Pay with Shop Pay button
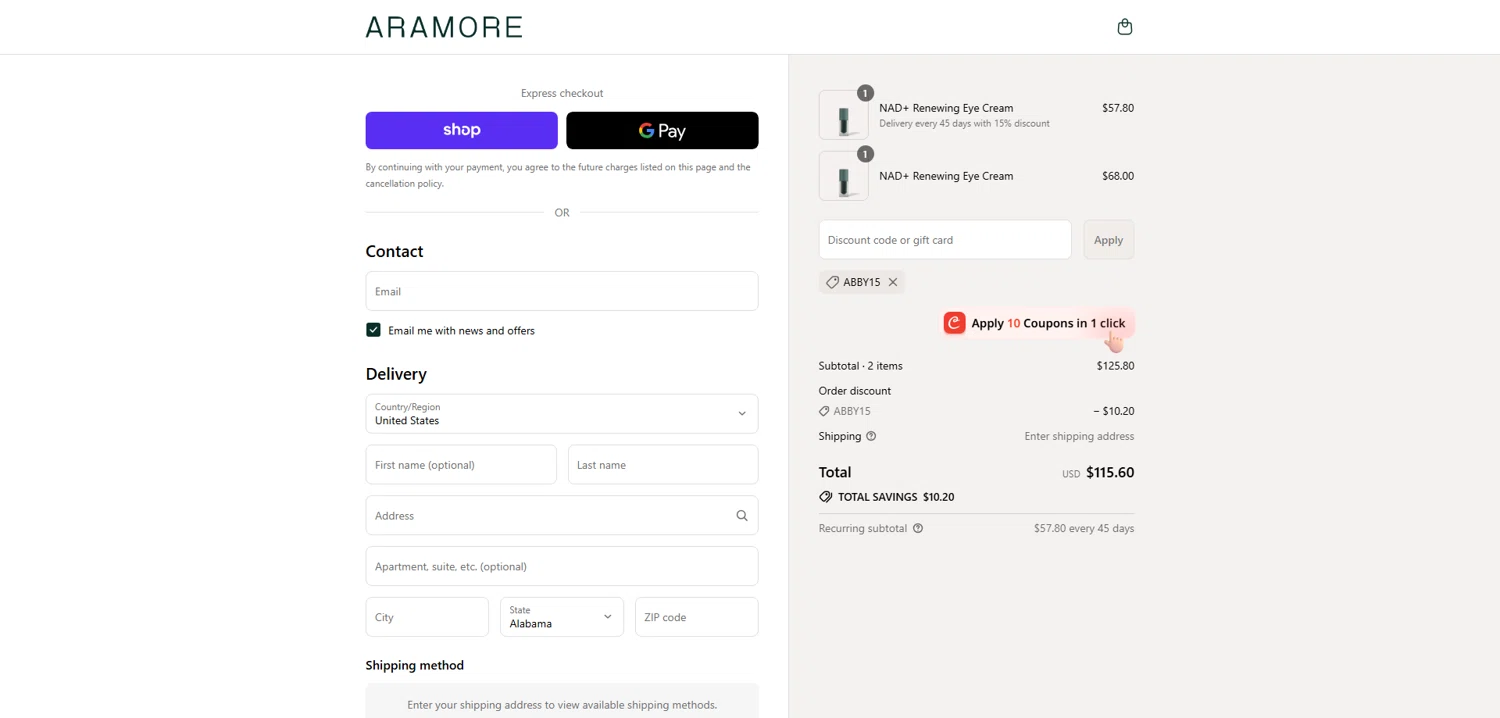This screenshot has width=1500, height=718. 461,130
